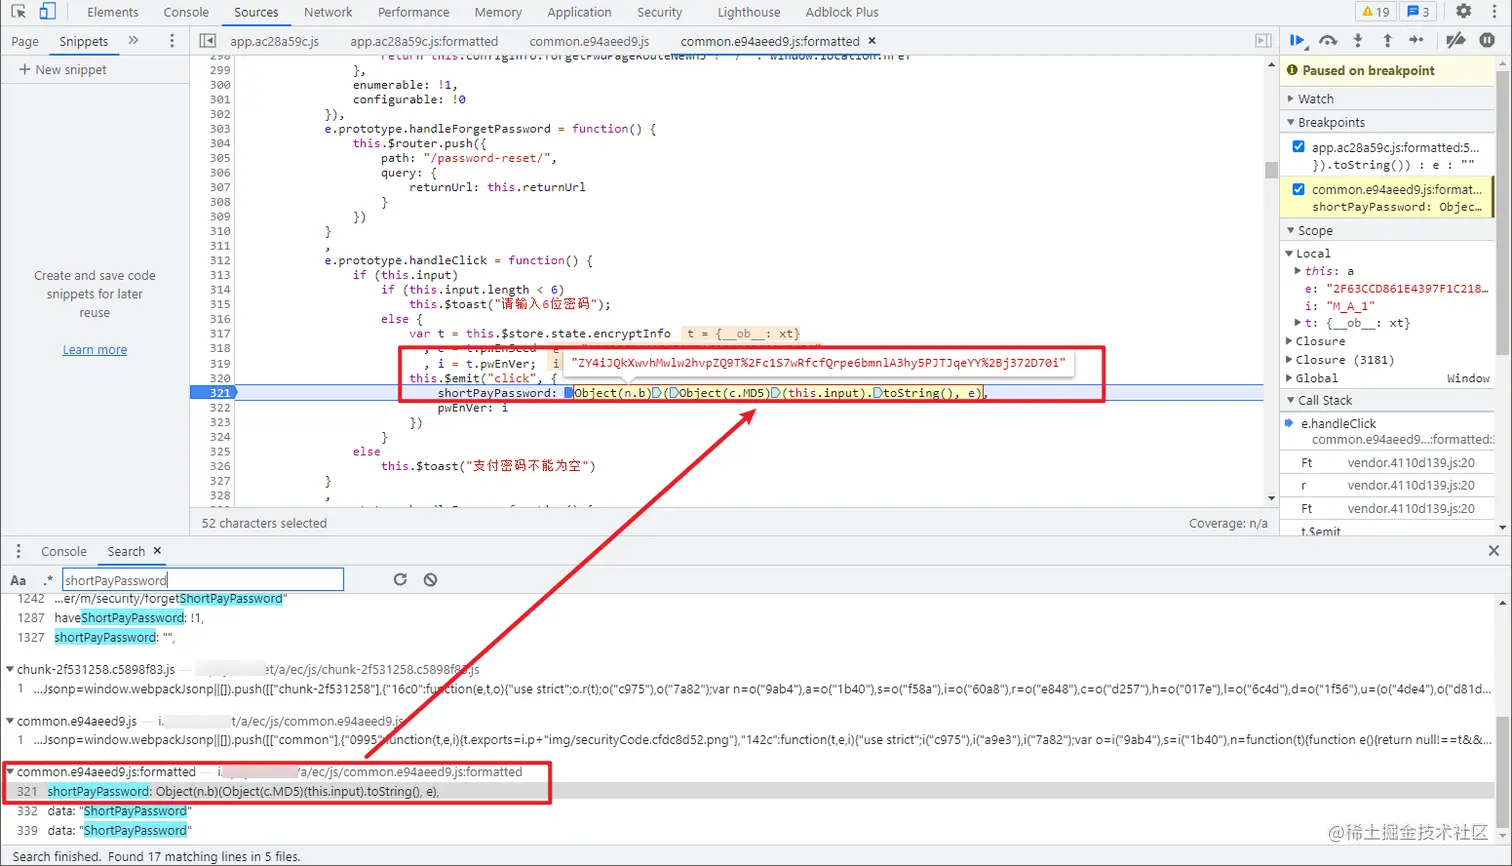Toggle regular expression search option
The height and width of the screenshot is (866, 1512).
click(x=47, y=580)
